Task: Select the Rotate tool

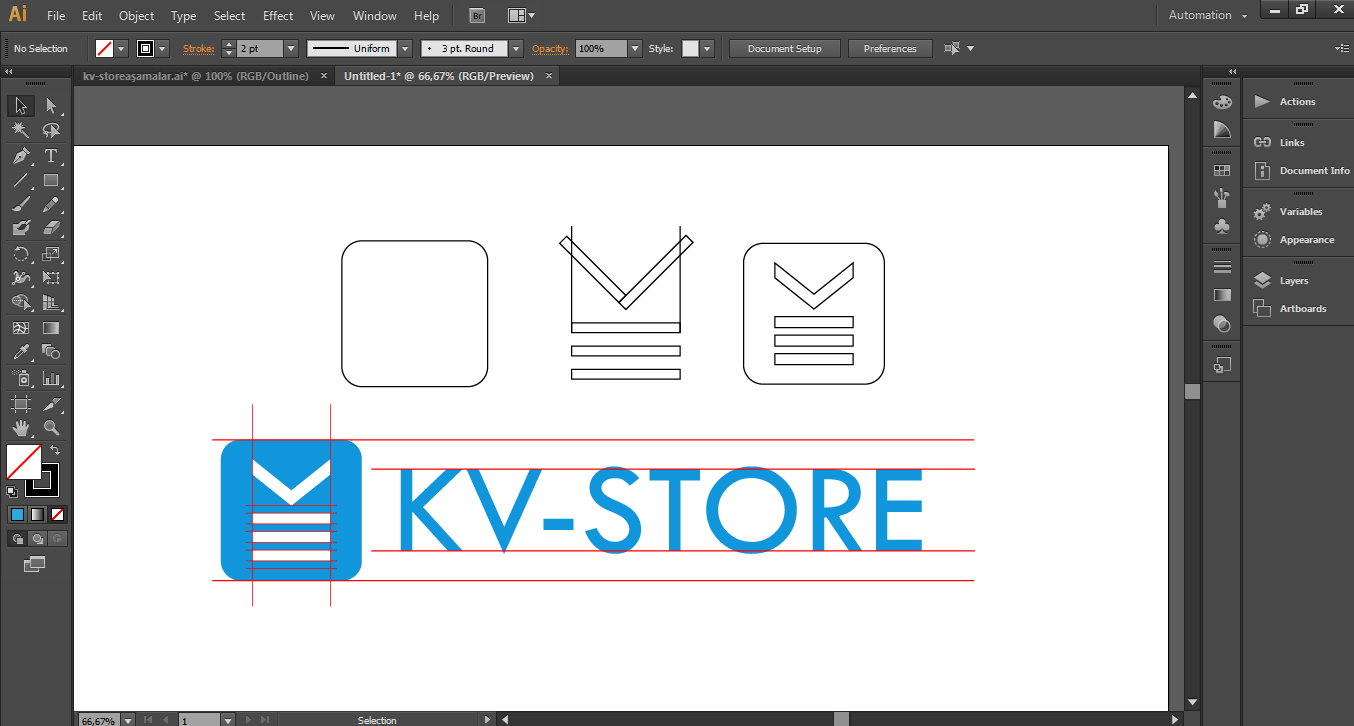Action: (20, 254)
